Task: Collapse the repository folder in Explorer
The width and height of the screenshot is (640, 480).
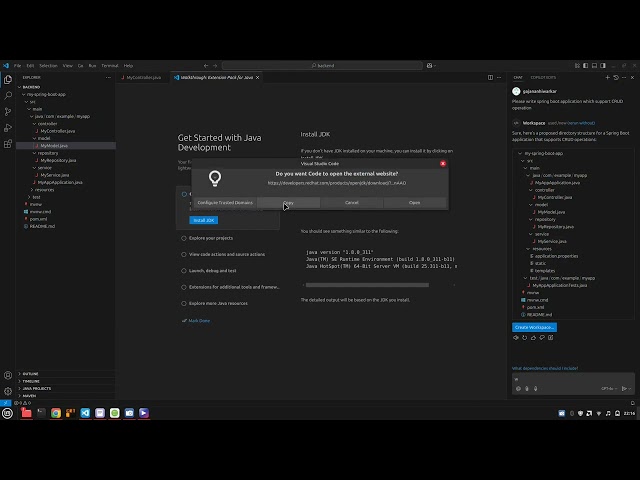Action: pyautogui.click(x=48, y=153)
